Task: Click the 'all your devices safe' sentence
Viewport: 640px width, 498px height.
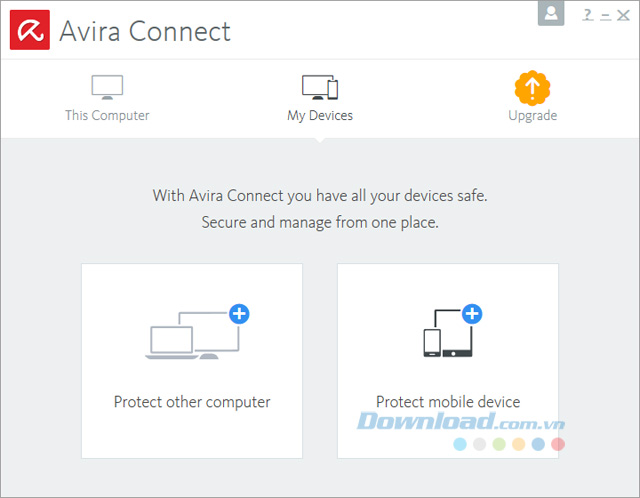Action: (320, 195)
